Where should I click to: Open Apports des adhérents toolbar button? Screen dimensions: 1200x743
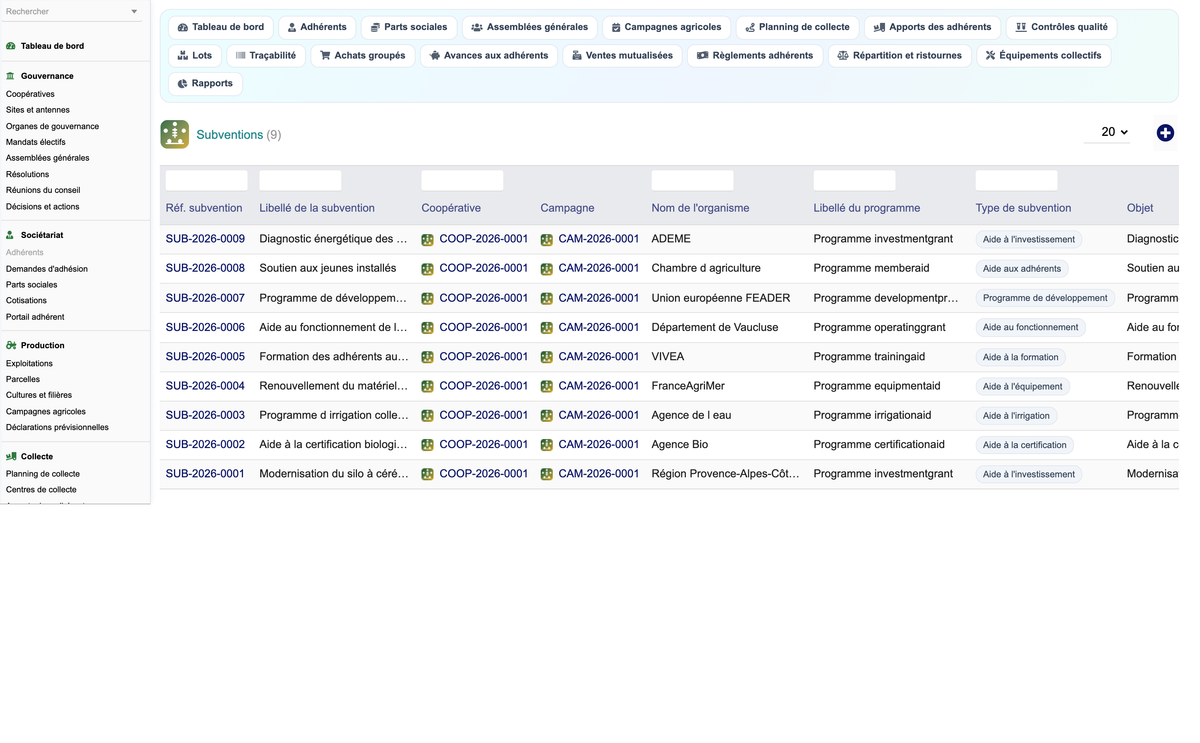(932, 27)
